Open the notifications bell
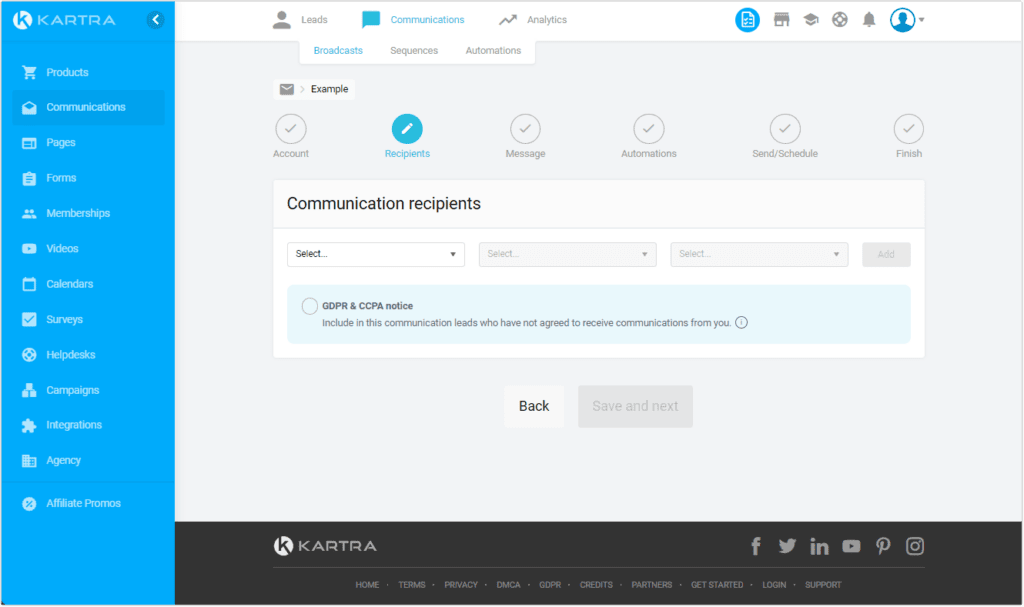The width and height of the screenshot is (1024, 607). coord(869,20)
